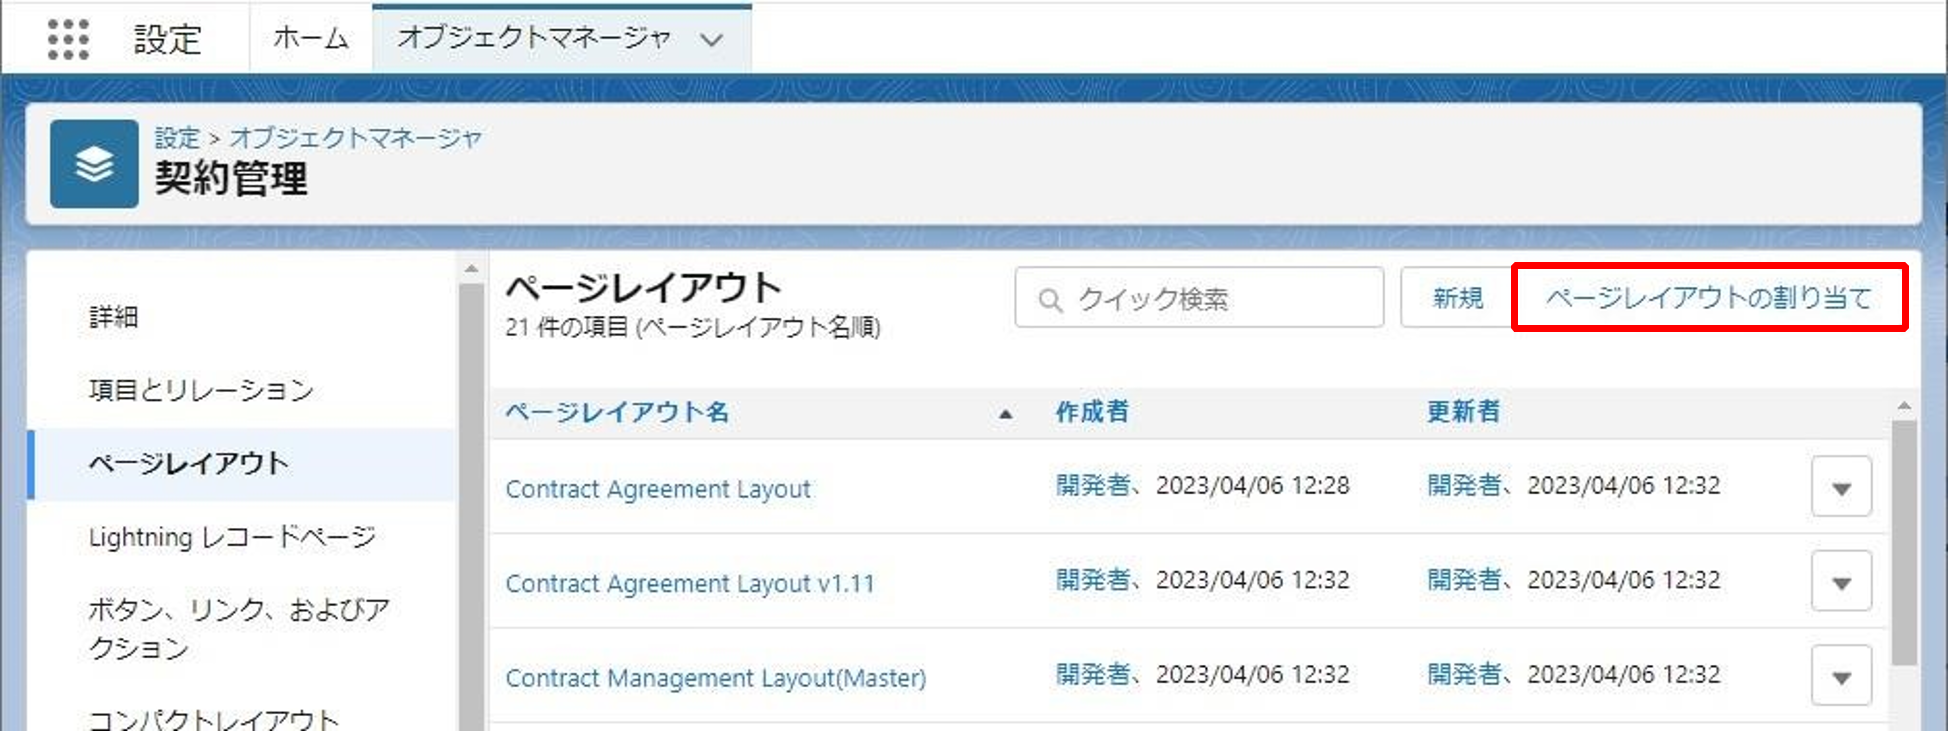This screenshot has height=731, width=1948.
Task: Open Contract Management Layout(Master) link
Action: [x=715, y=678]
